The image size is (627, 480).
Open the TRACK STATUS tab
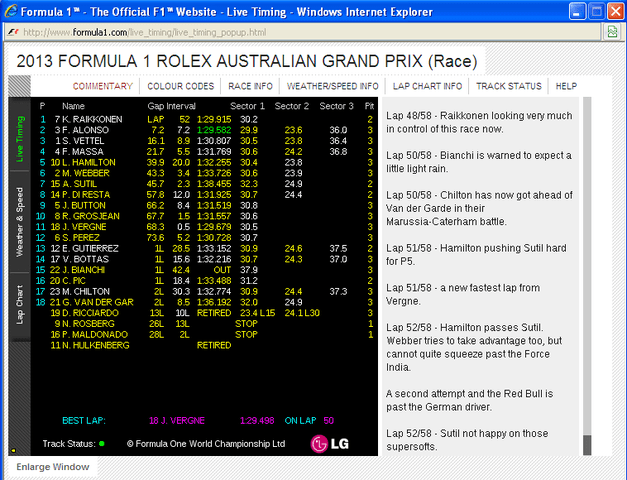pyautogui.click(x=509, y=86)
